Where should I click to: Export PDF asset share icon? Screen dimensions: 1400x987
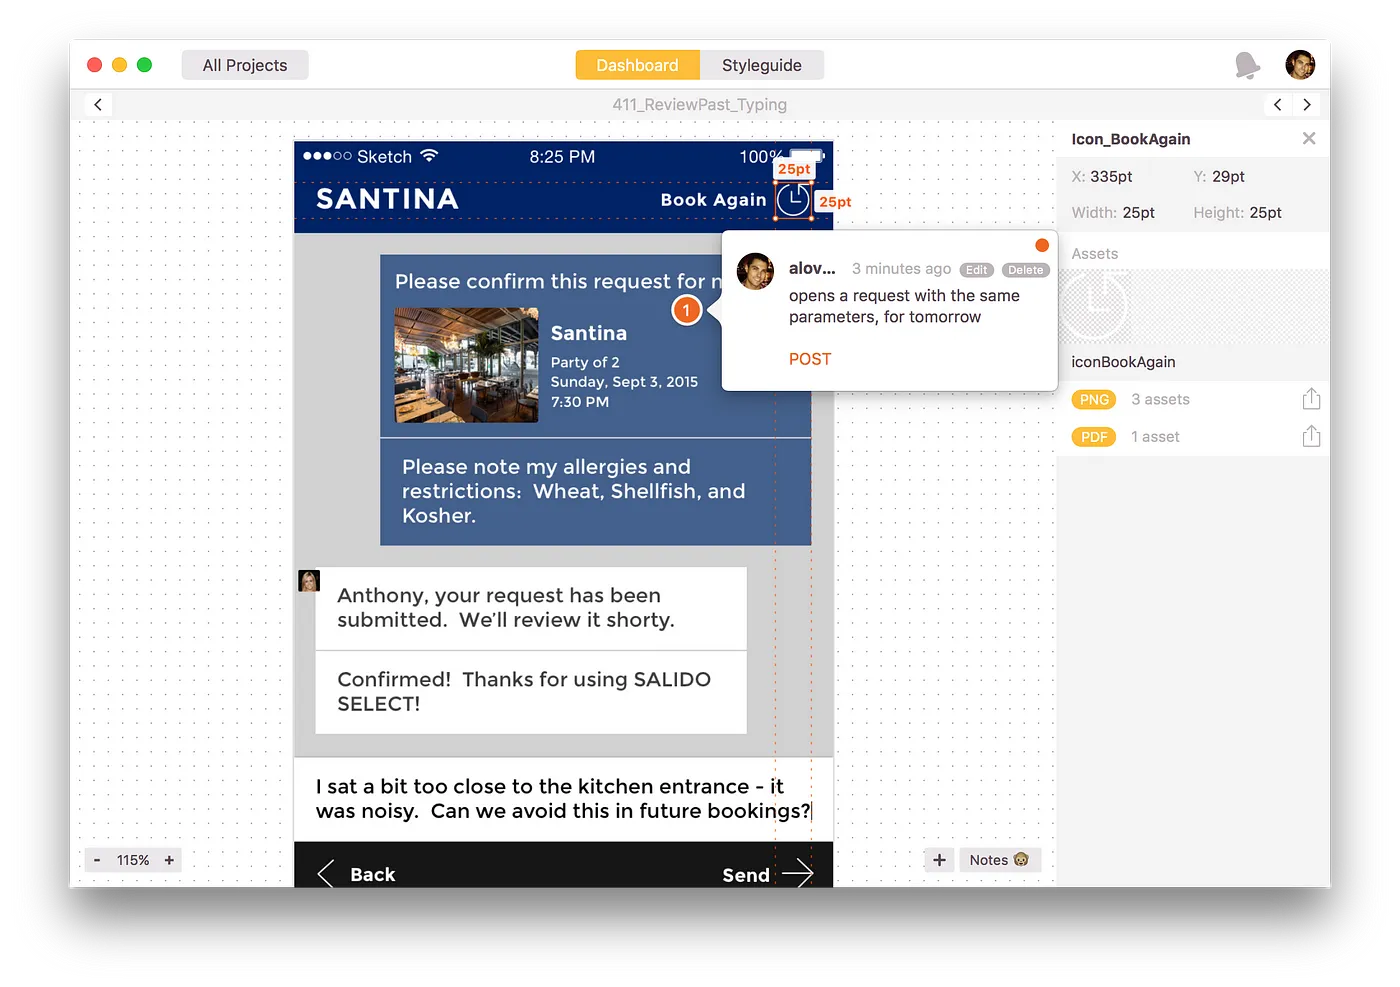click(x=1311, y=436)
